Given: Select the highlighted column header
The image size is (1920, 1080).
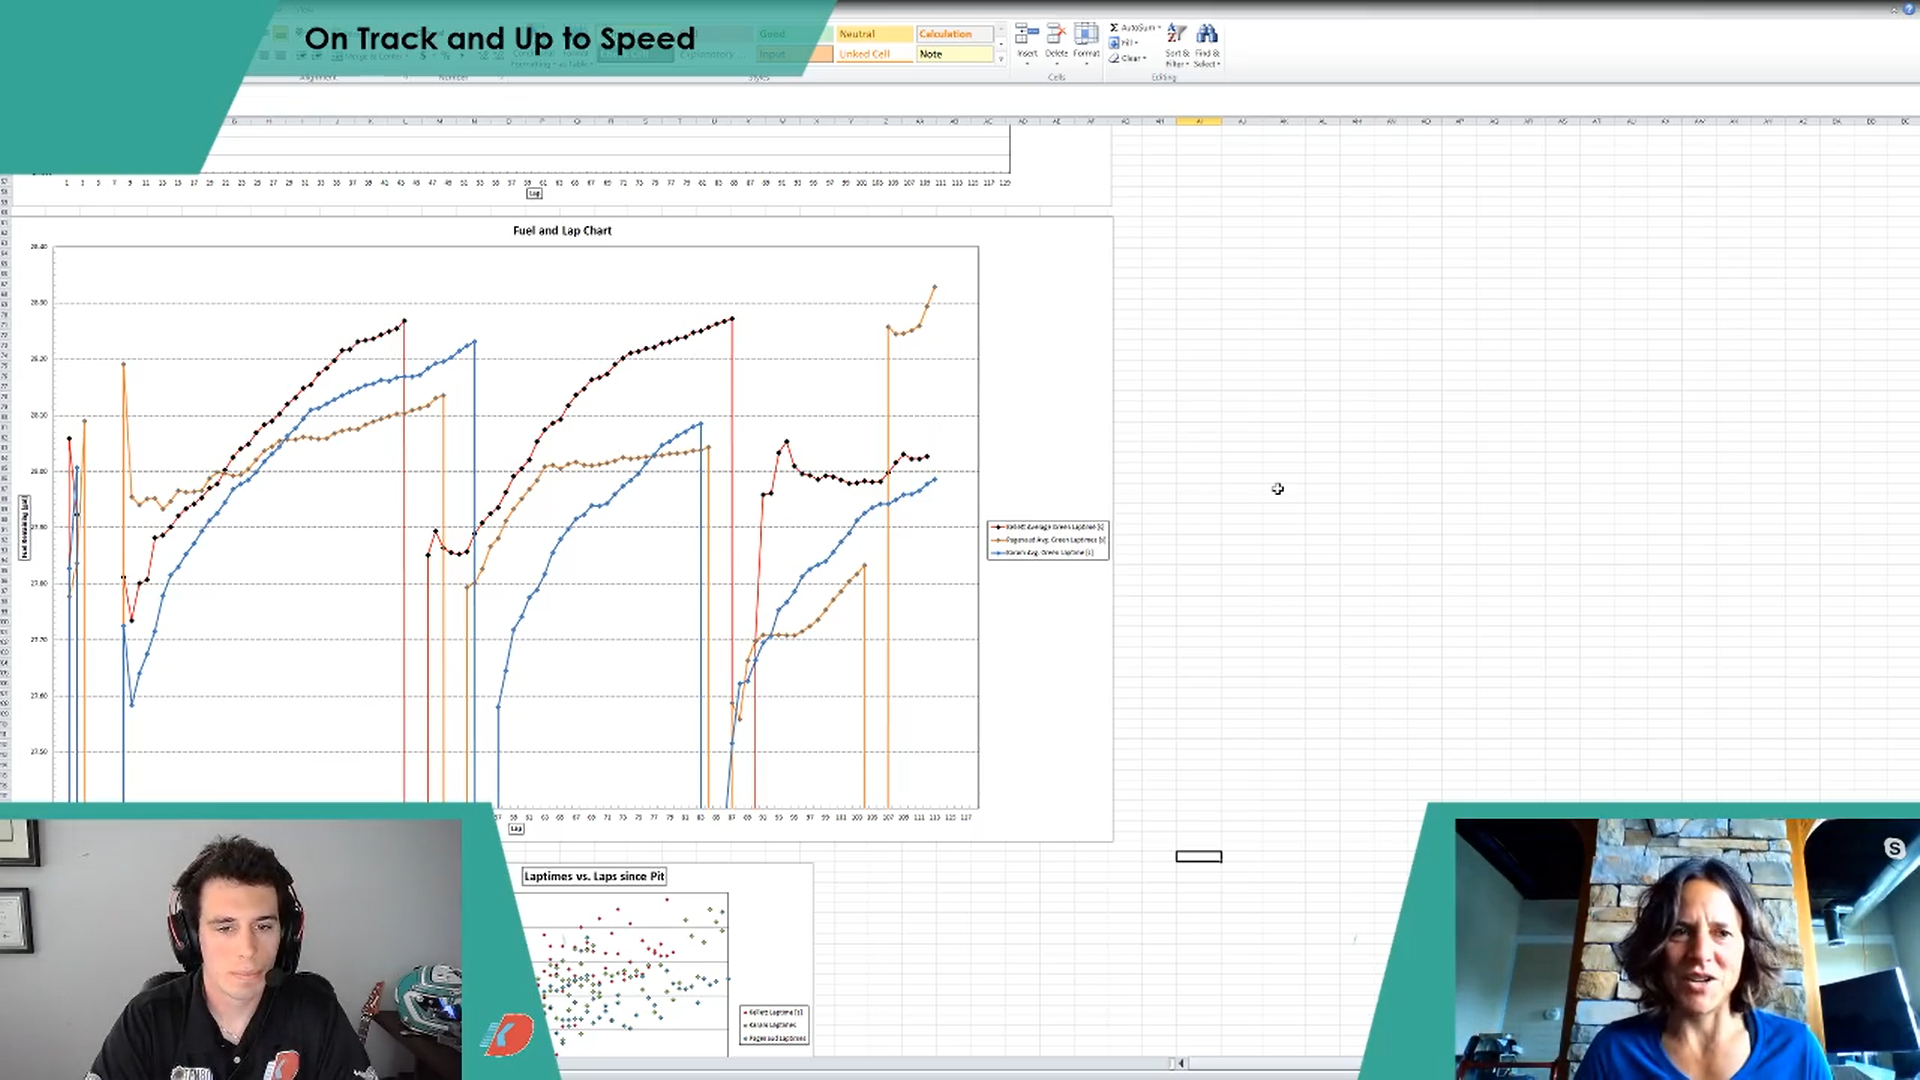Looking at the screenshot, I should (1199, 121).
